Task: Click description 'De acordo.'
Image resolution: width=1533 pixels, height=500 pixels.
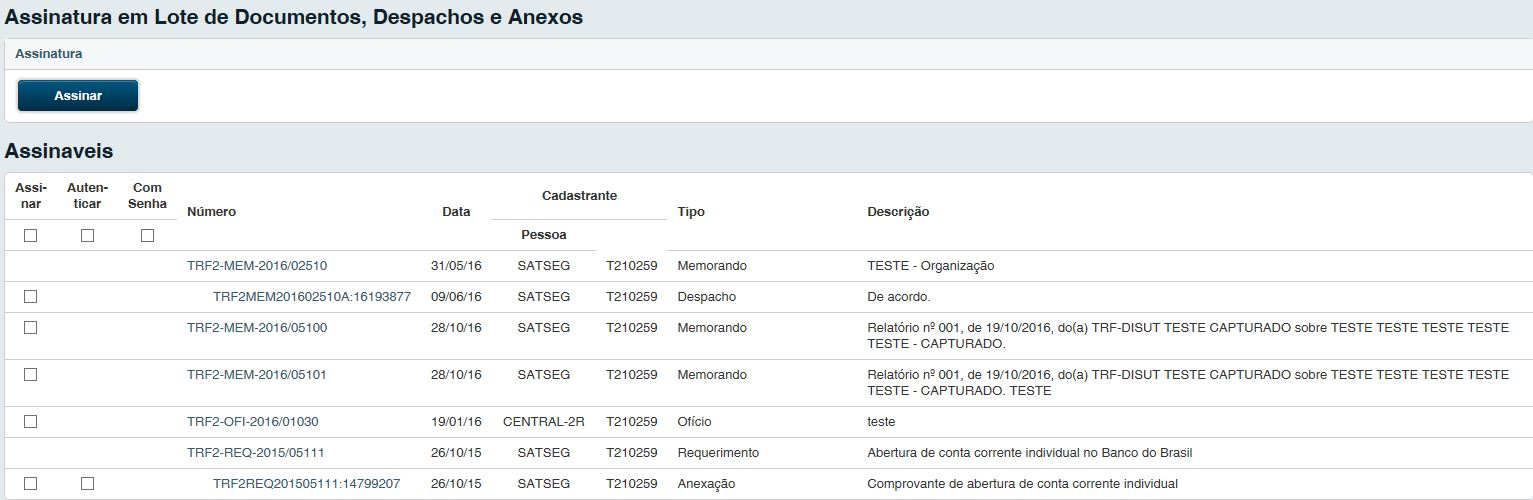Action: (899, 297)
